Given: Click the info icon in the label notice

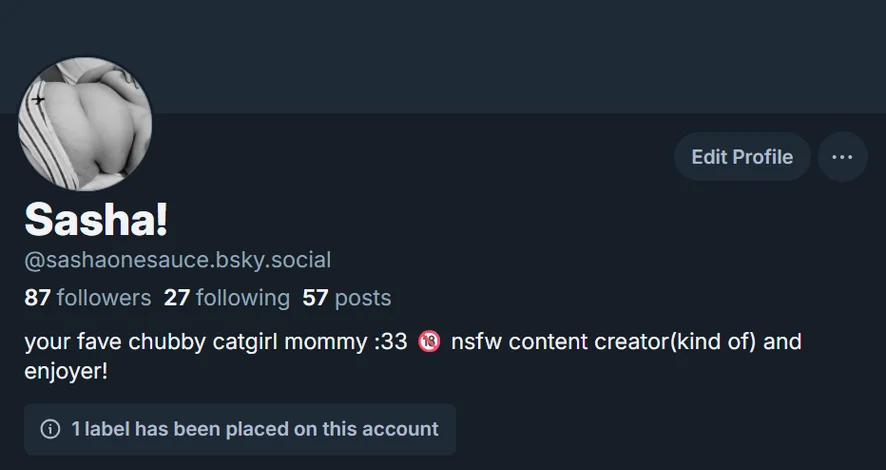Looking at the screenshot, I should click(x=49, y=429).
